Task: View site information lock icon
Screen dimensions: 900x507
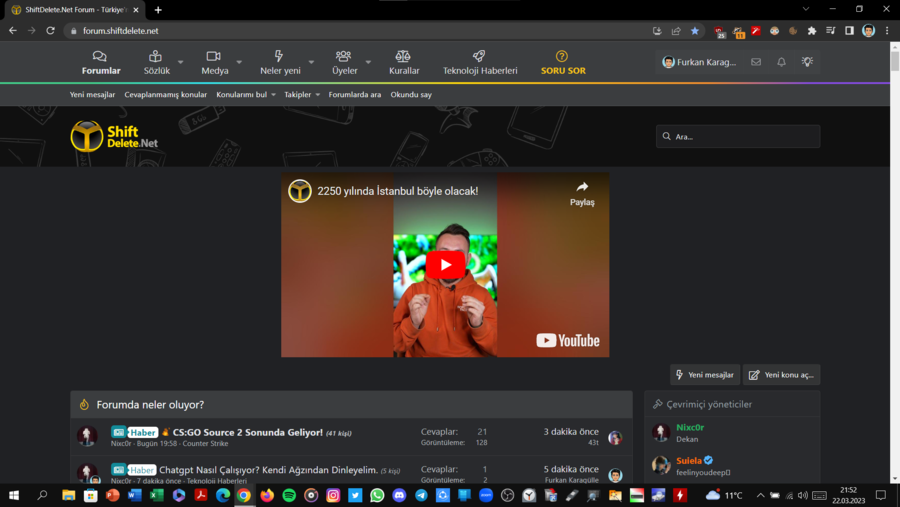Action: pyautogui.click(x=73, y=31)
